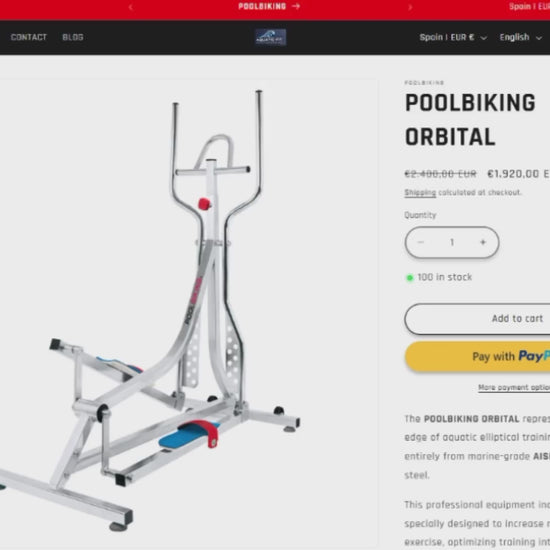This screenshot has height=550, width=550.
Task: Open the Shipping policy link
Action: tap(420, 193)
